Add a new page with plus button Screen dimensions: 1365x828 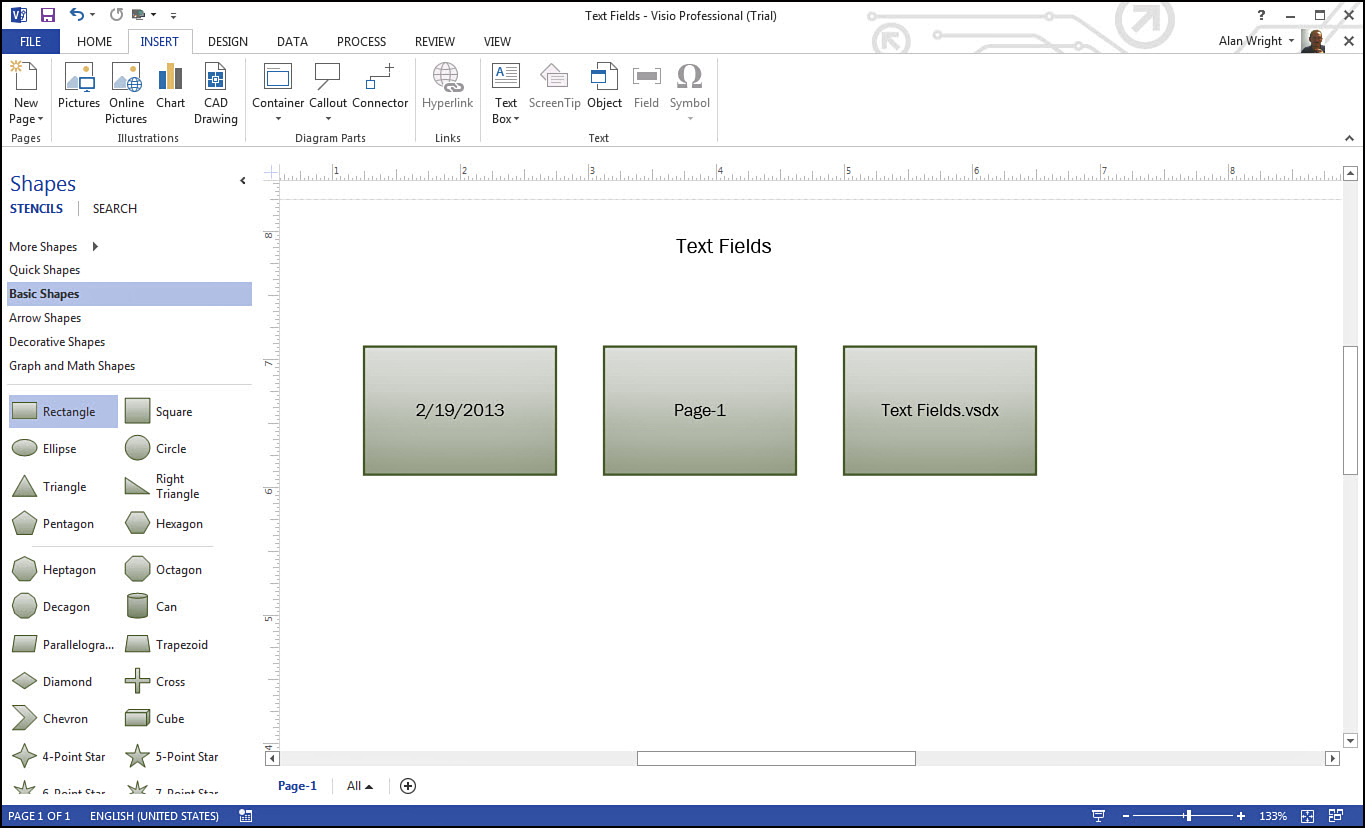coord(408,786)
